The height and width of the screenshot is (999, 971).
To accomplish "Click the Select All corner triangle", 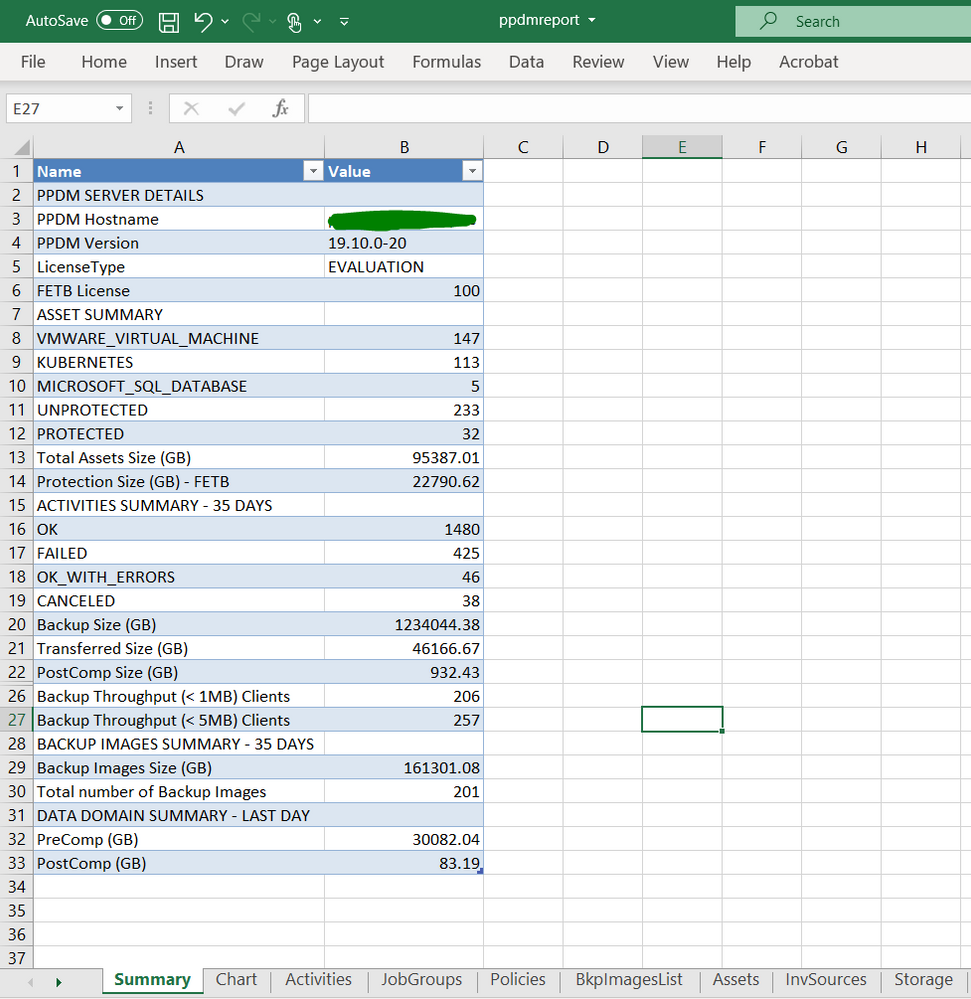I will (22, 148).
